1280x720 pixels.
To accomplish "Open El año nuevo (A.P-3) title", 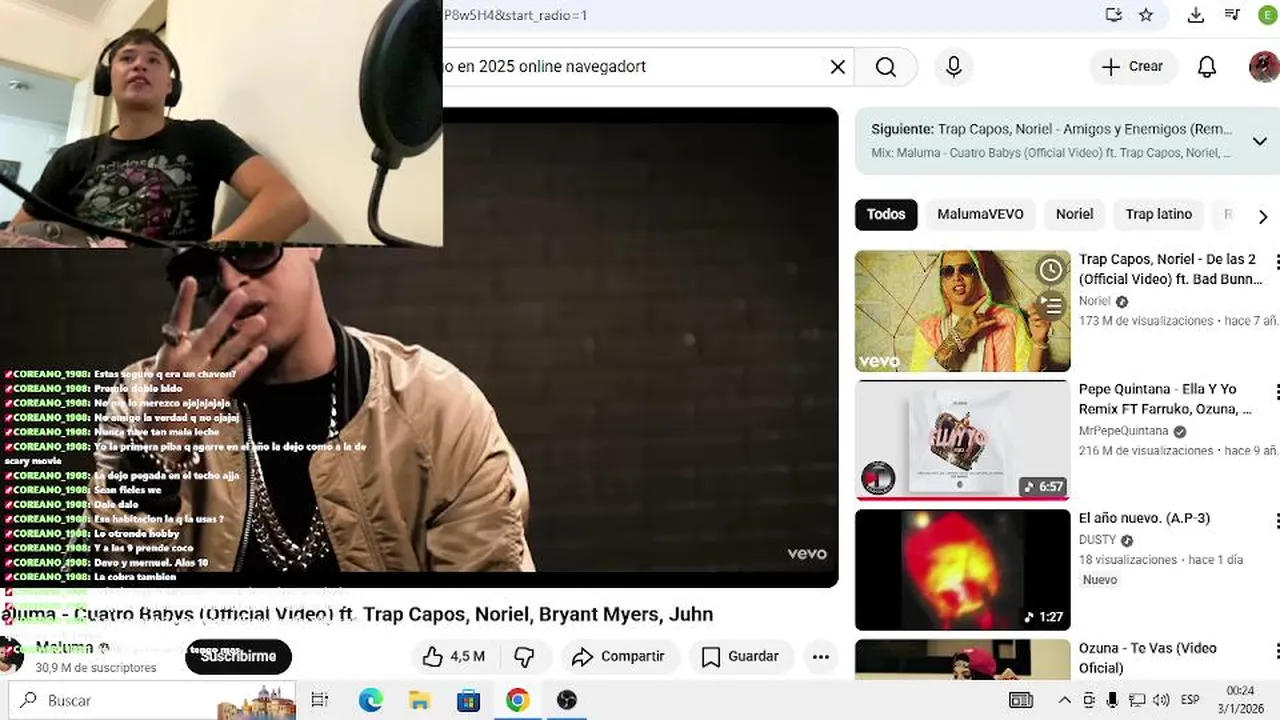I will 1144,518.
